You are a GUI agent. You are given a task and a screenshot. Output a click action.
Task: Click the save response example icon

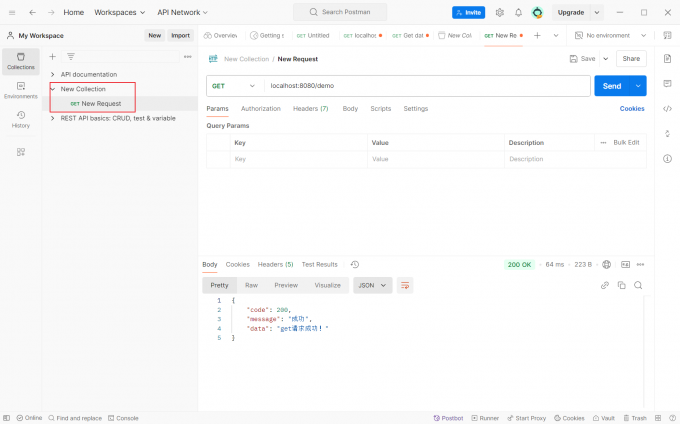[625, 264]
